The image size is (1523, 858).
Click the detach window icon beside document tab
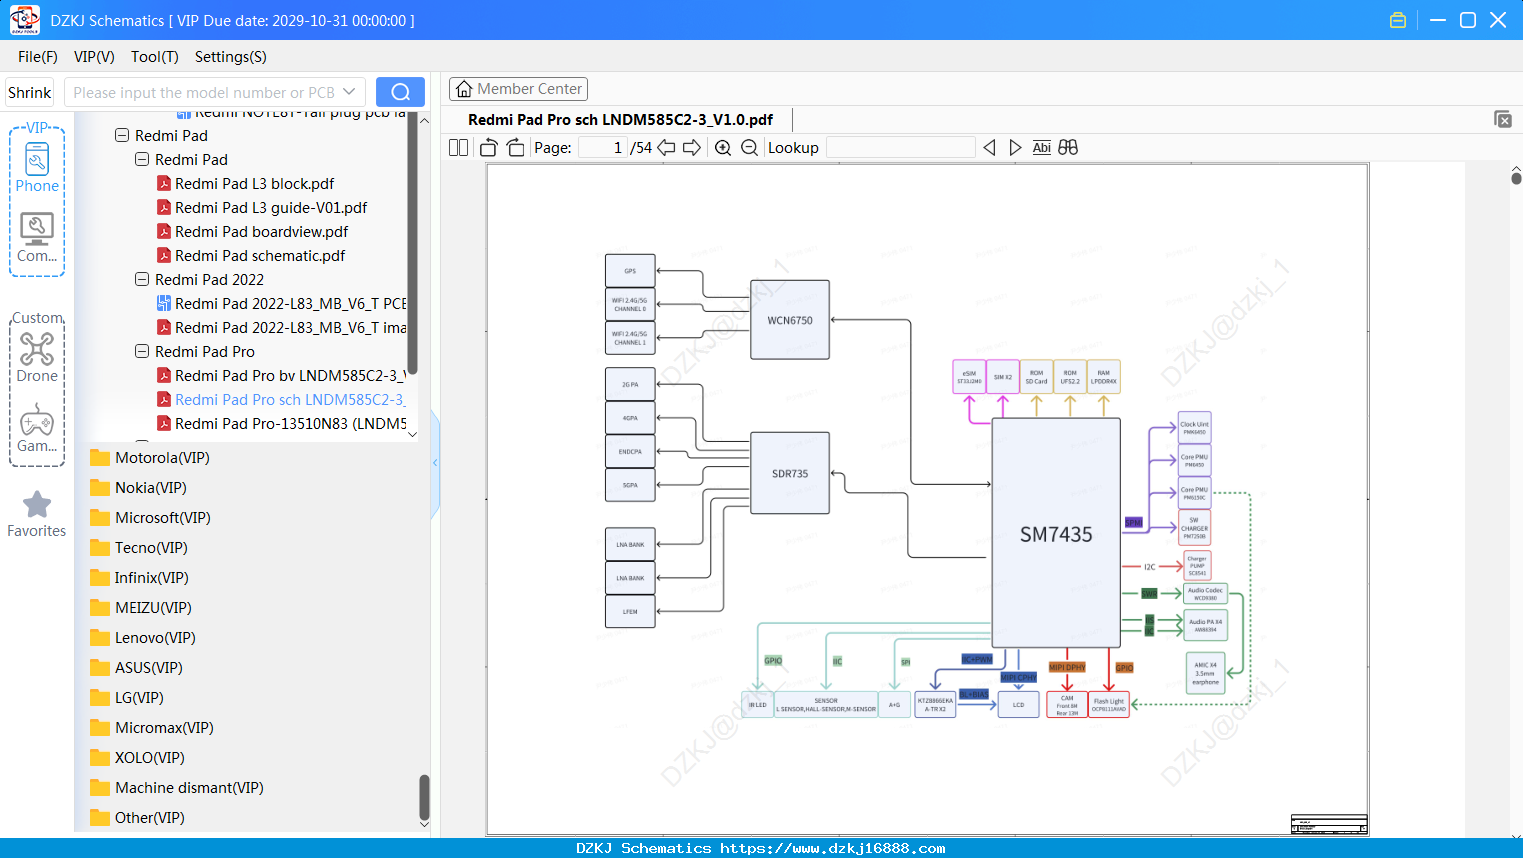coord(1503,119)
